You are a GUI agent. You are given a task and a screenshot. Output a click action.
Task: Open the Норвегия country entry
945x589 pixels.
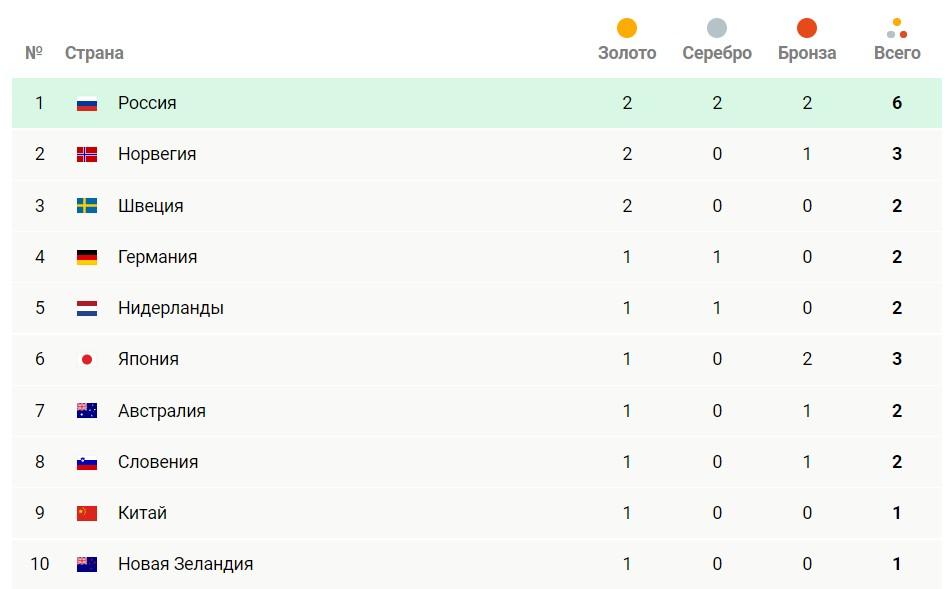pyautogui.click(x=157, y=154)
